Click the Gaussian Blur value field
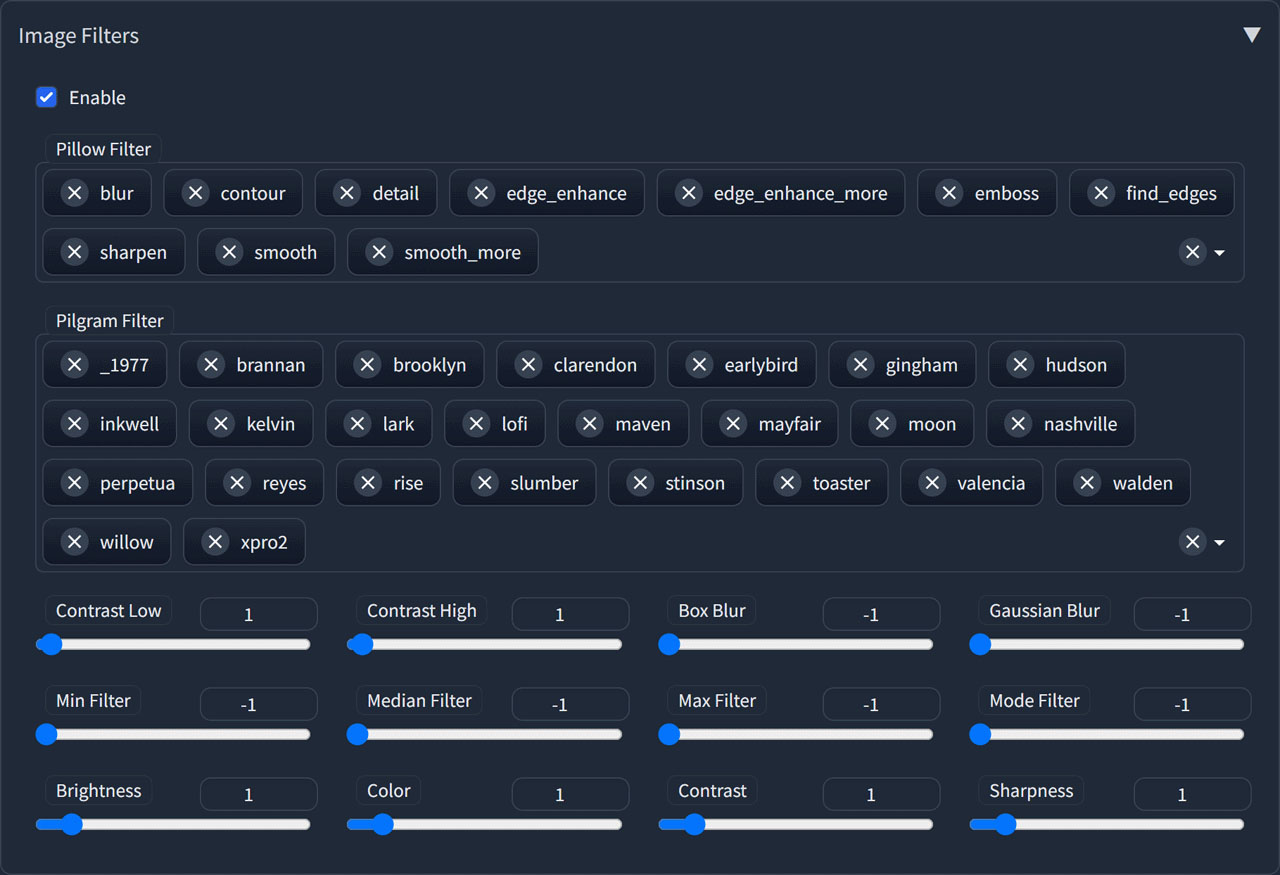Viewport: 1280px width, 875px height. [1192, 614]
